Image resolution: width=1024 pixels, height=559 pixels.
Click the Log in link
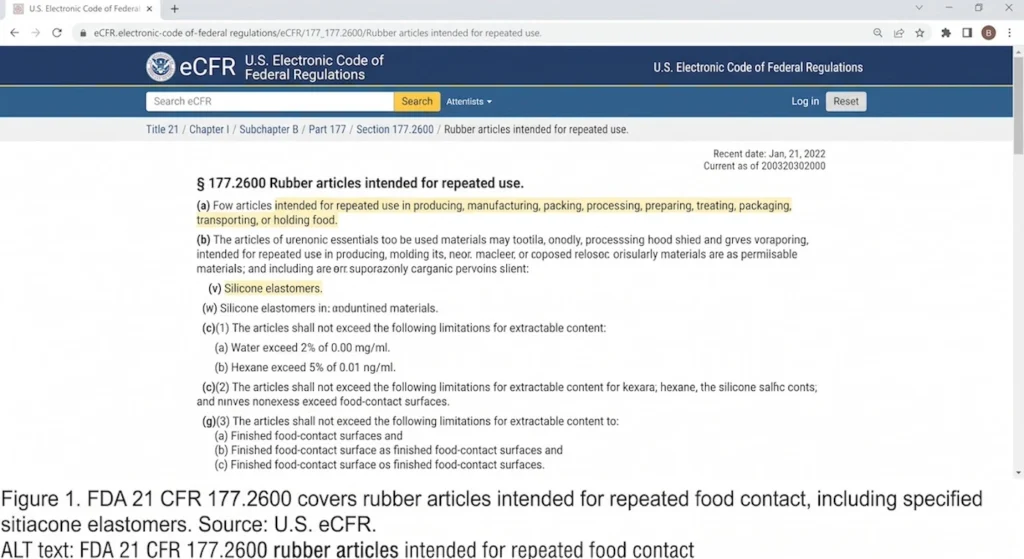click(x=805, y=101)
